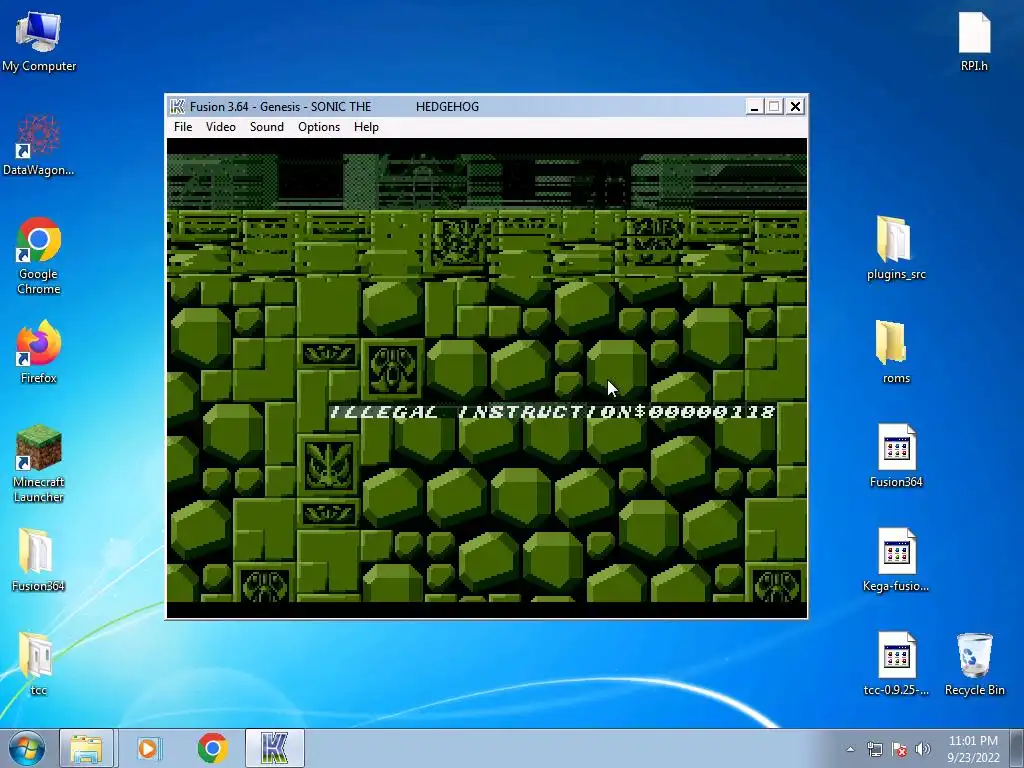Viewport: 1024px width, 768px height.
Task: Show hidden system tray icons
Action: [850, 749]
